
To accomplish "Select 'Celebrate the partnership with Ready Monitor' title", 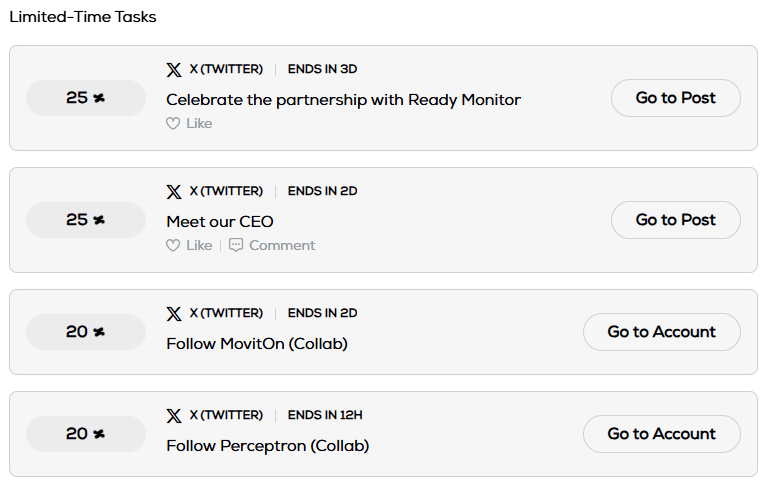I will [343, 100].
